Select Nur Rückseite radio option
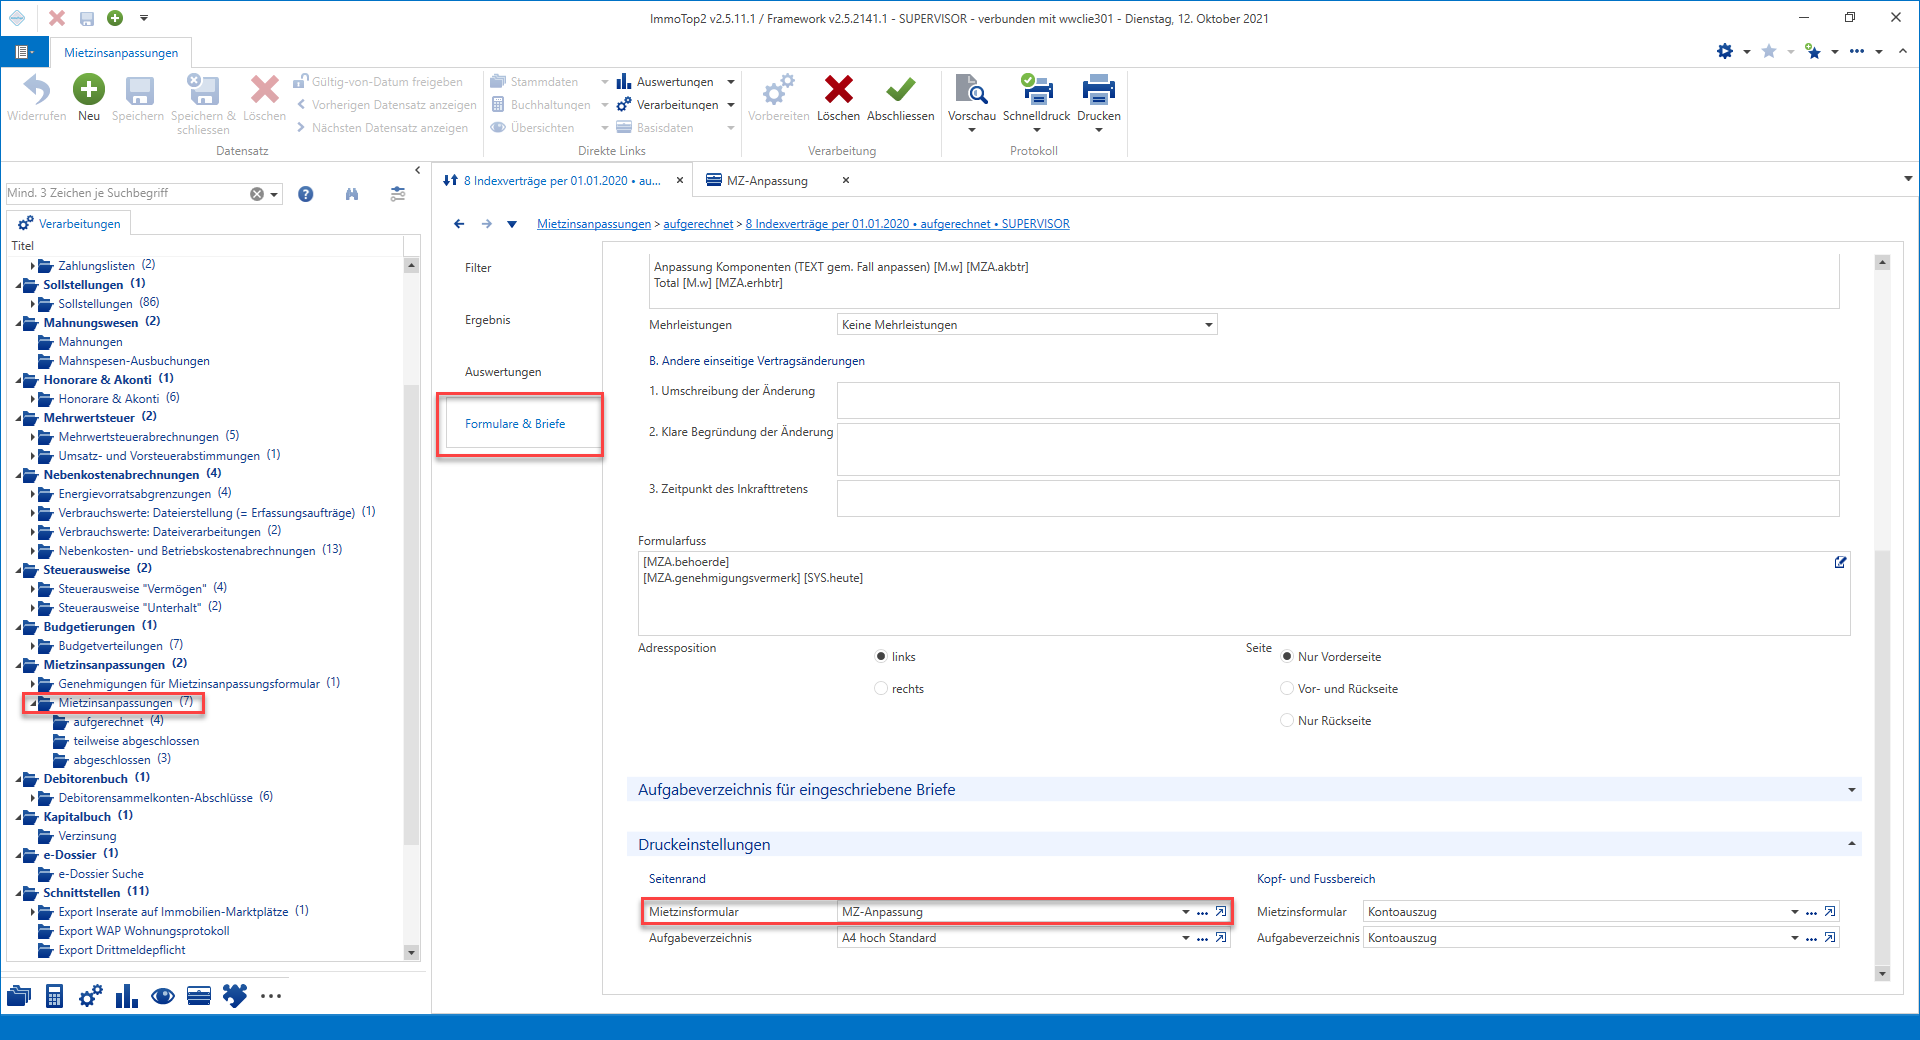 [1287, 720]
